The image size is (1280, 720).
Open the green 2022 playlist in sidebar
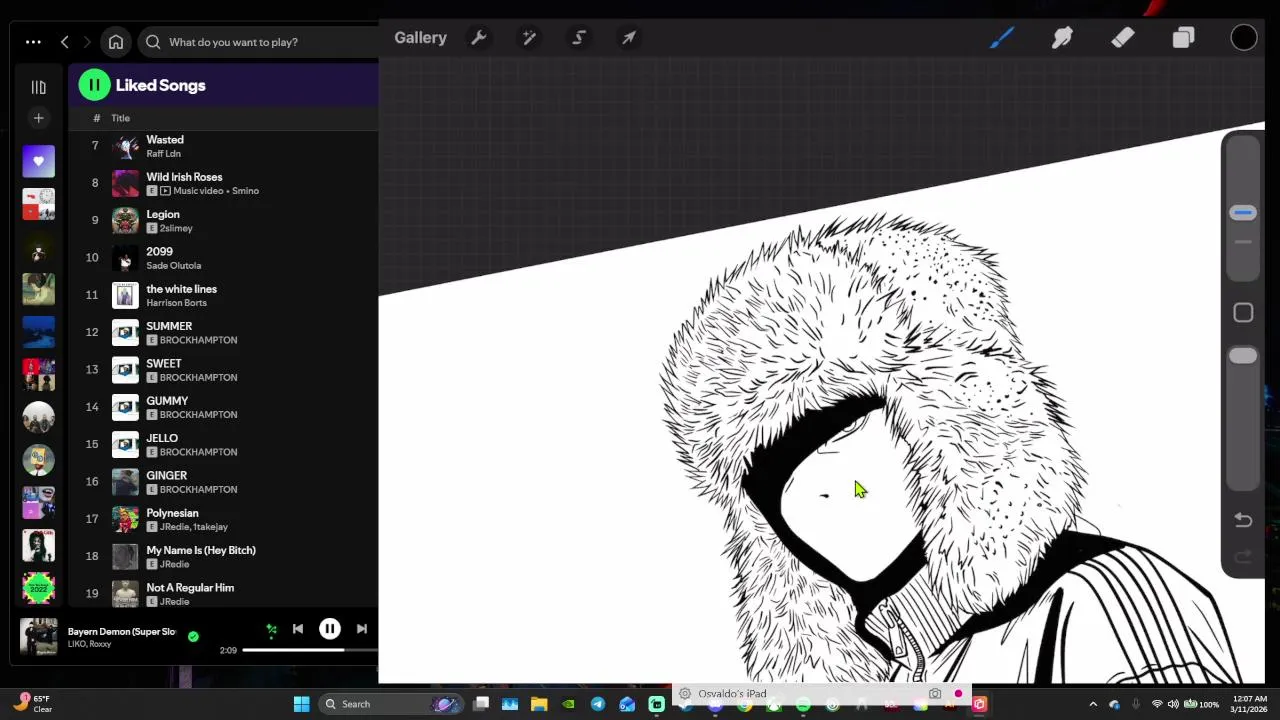tap(38, 587)
